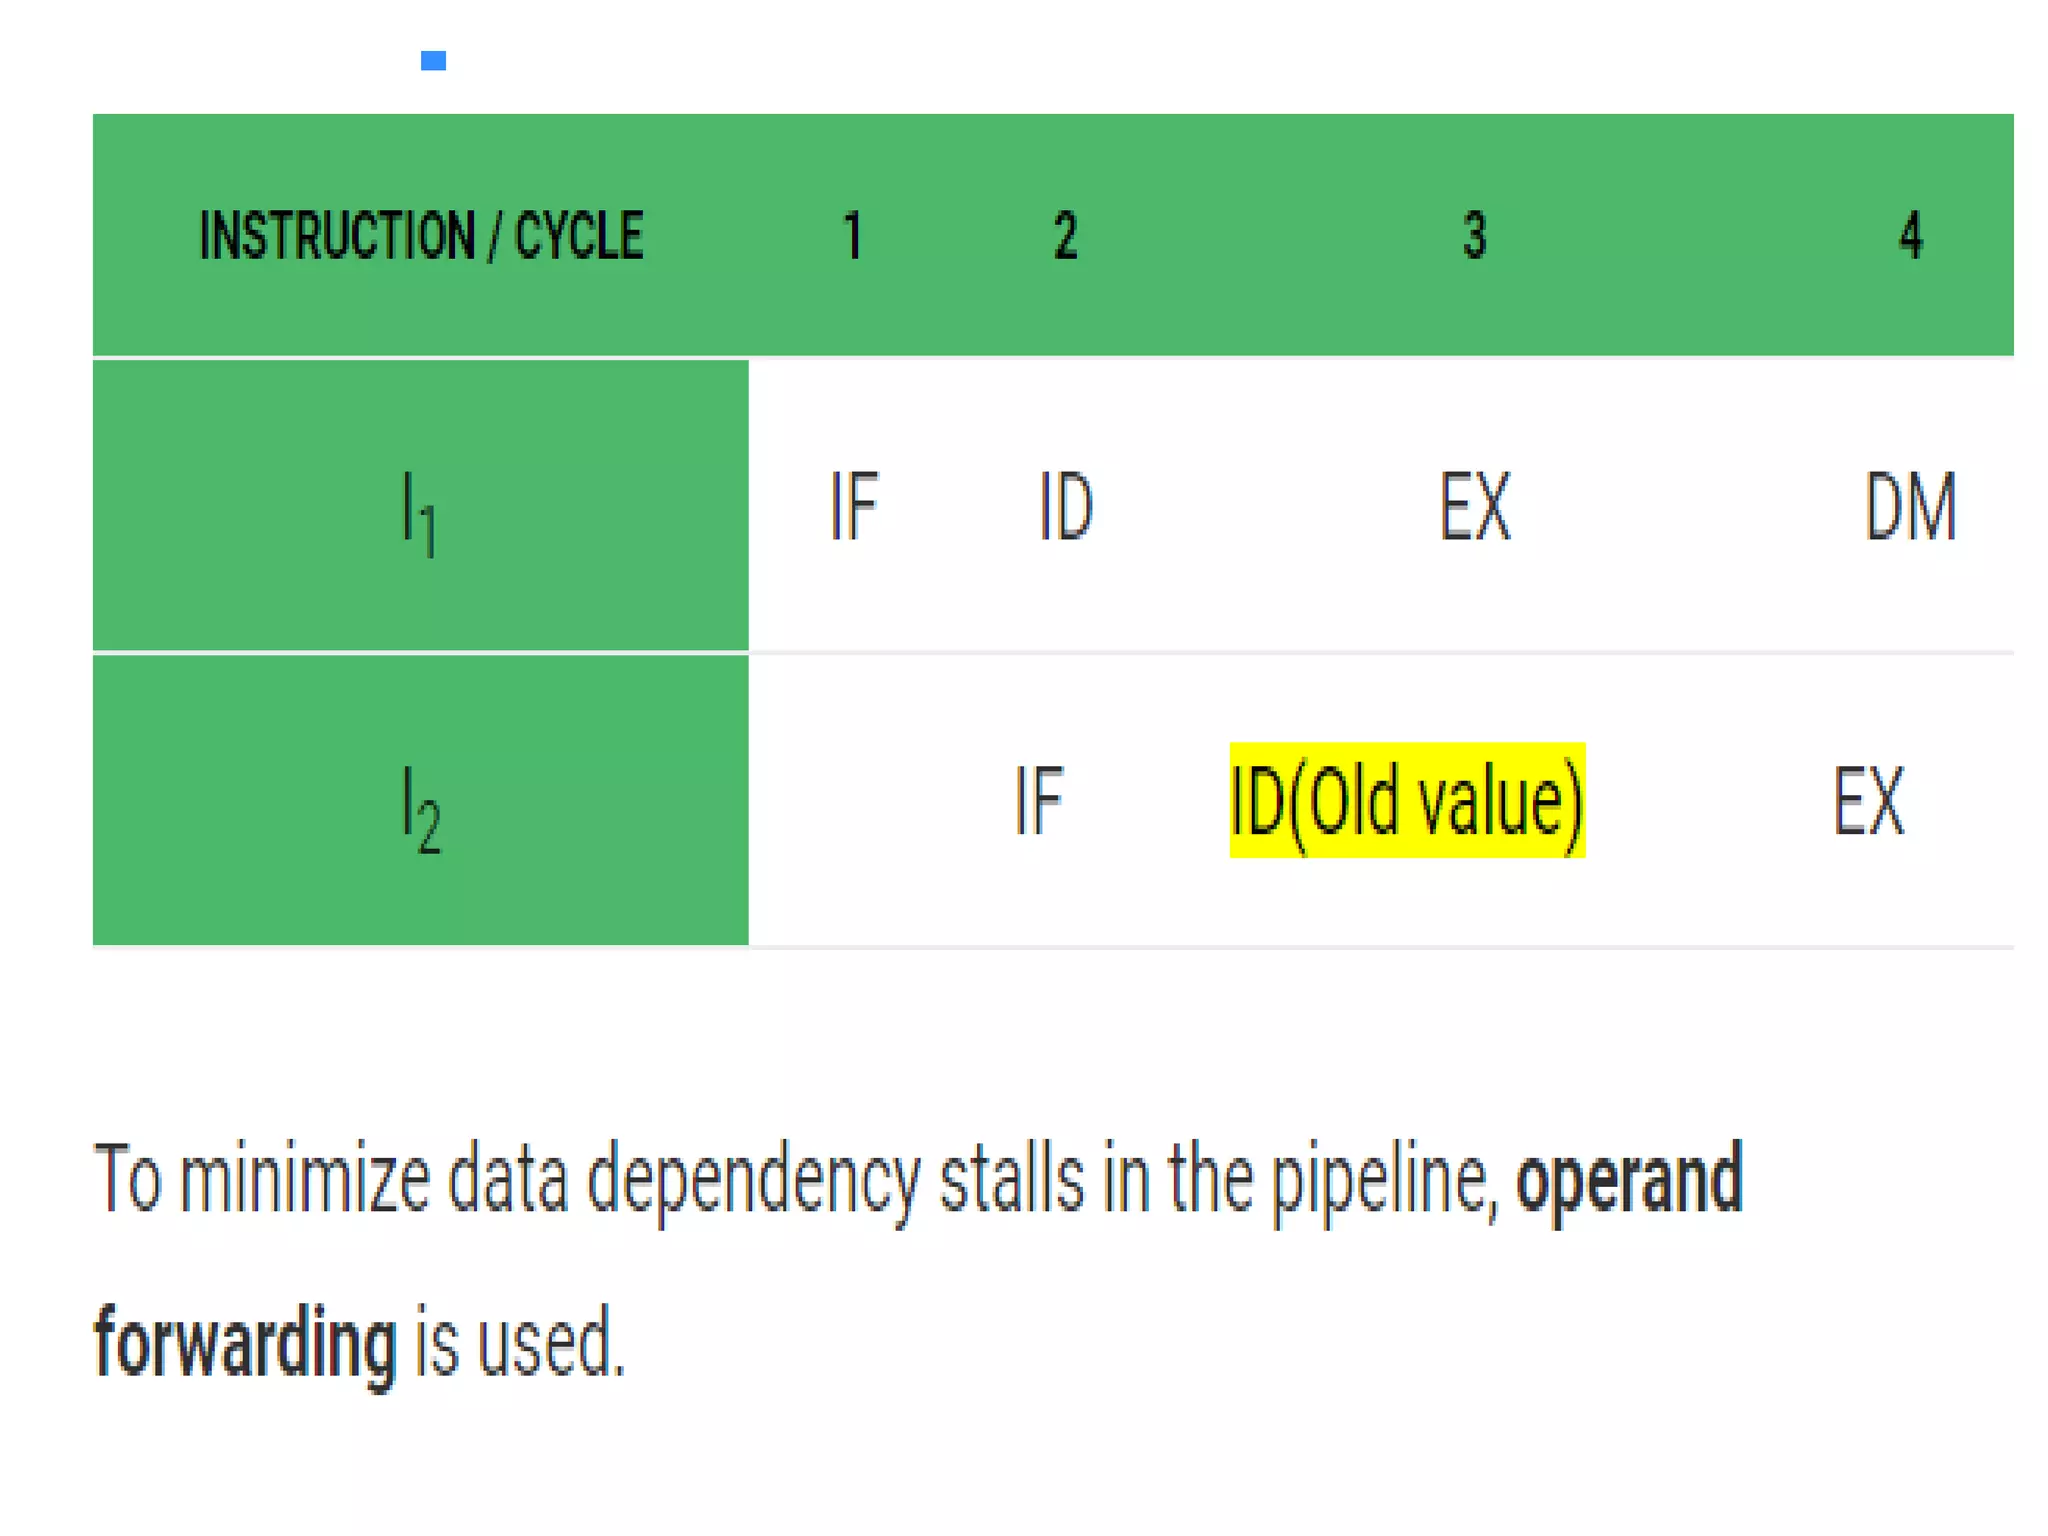Click the text "is used."
The width and height of the screenshot is (2048, 1536).
tap(519, 1342)
